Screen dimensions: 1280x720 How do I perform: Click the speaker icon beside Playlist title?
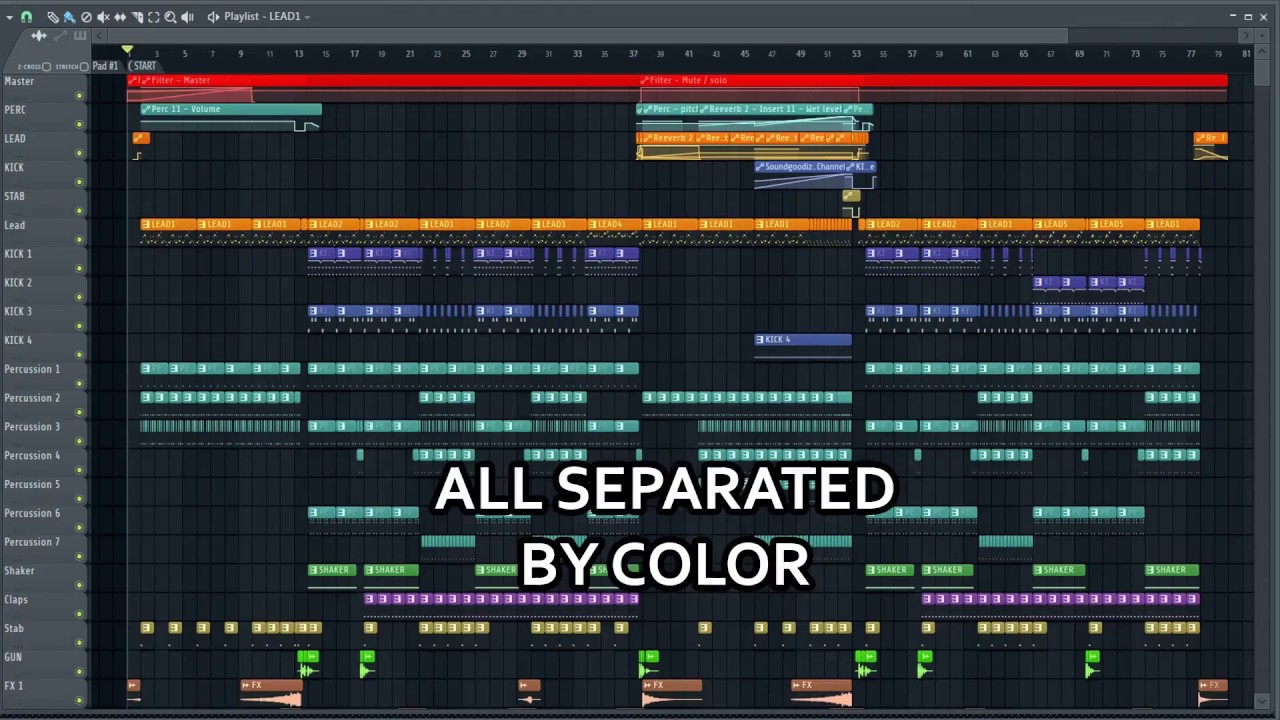[213, 17]
